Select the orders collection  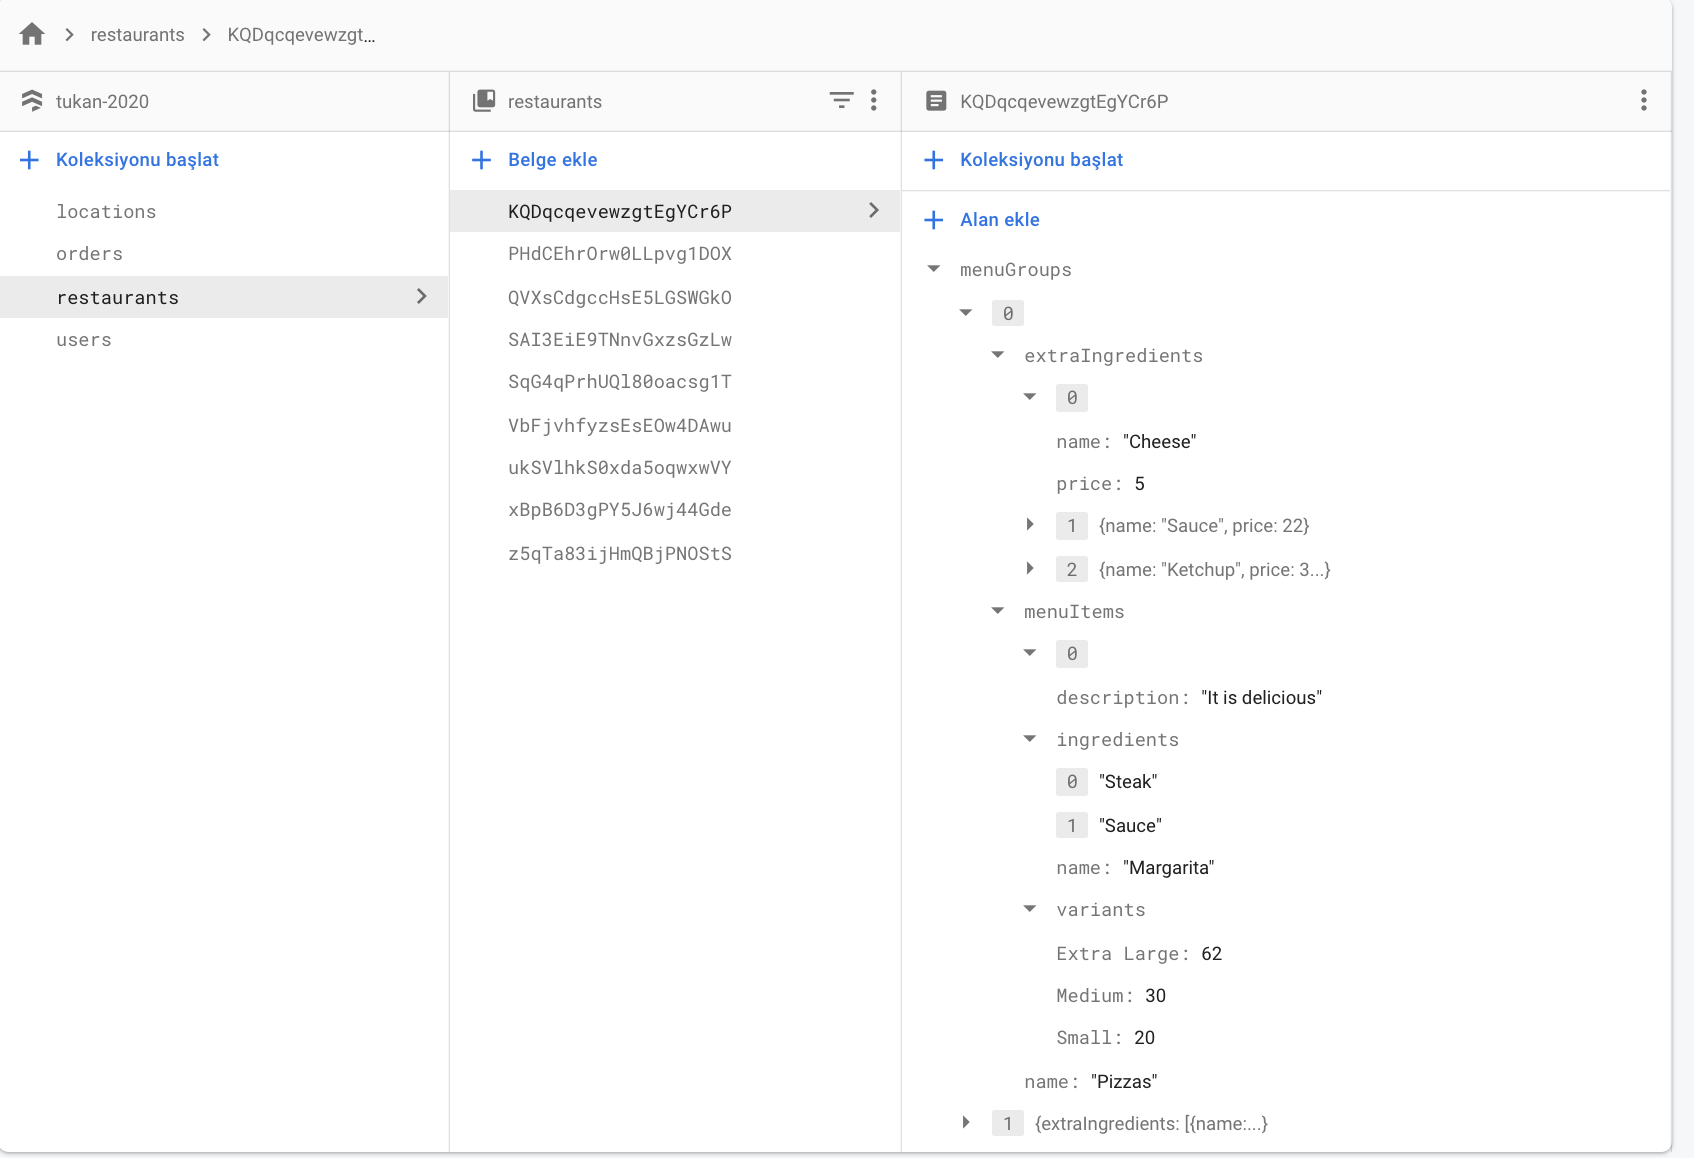[90, 254]
